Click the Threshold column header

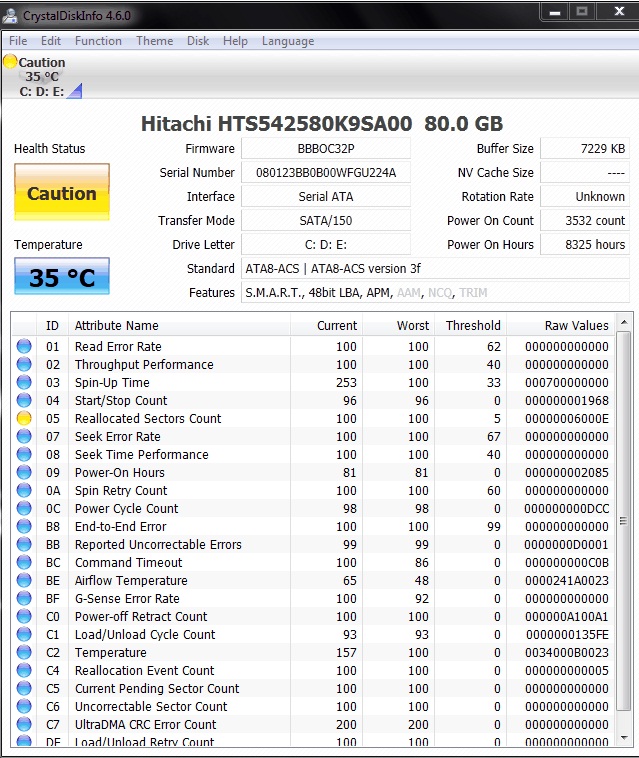click(471, 325)
